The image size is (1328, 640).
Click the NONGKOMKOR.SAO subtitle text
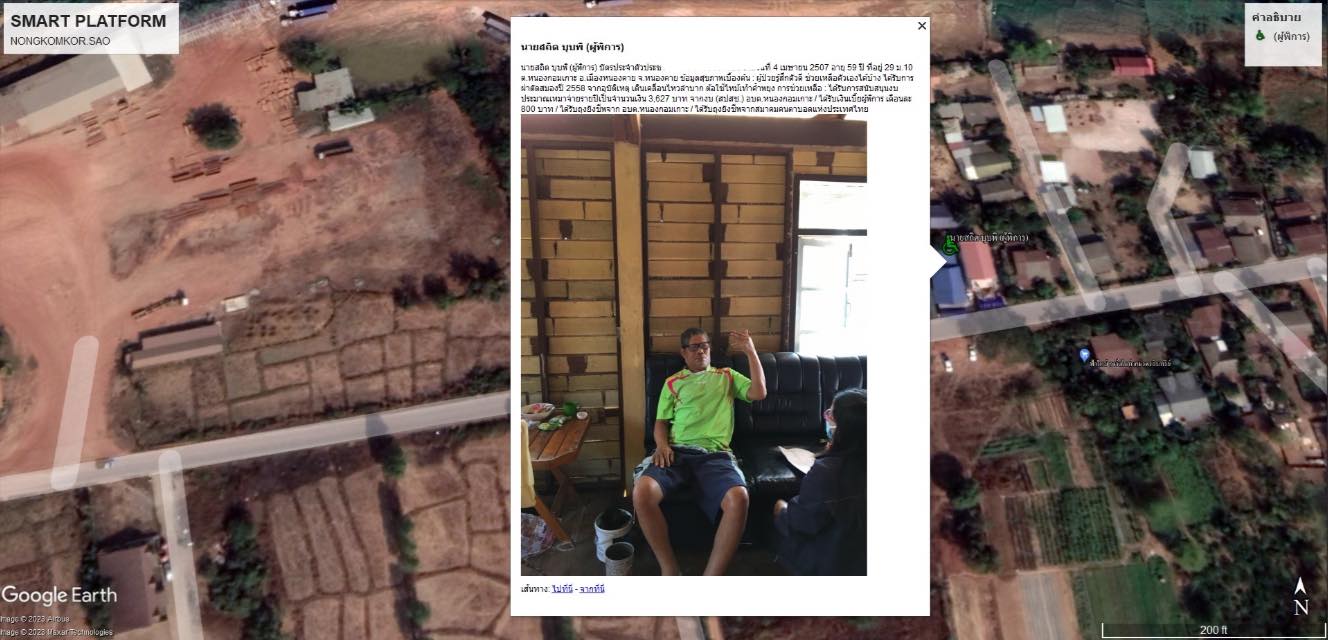point(60,42)
